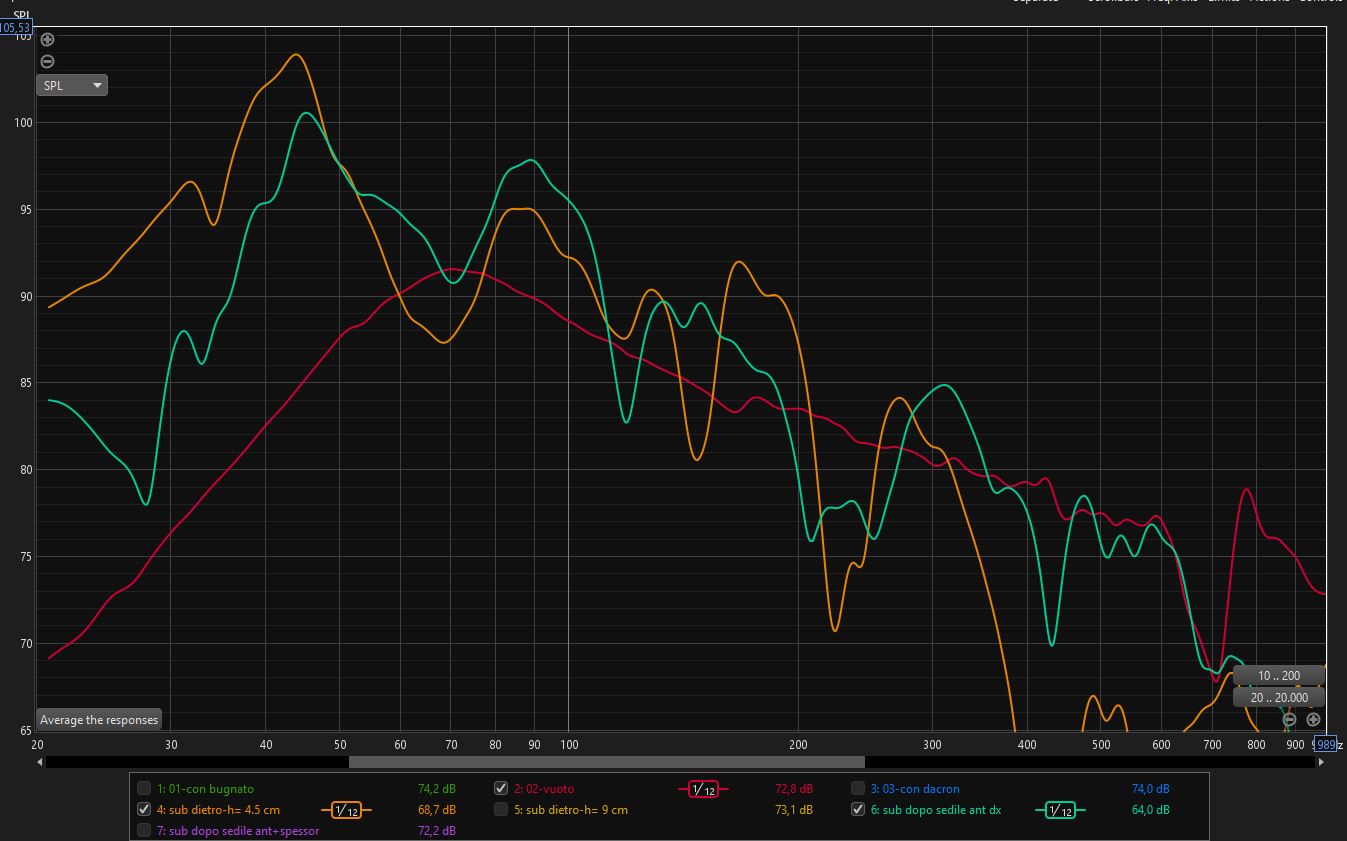The image size is (1347, 841).
Task: Open green 1/12 smoothing indicator for sub dopo sedile
Action: 1060,810
